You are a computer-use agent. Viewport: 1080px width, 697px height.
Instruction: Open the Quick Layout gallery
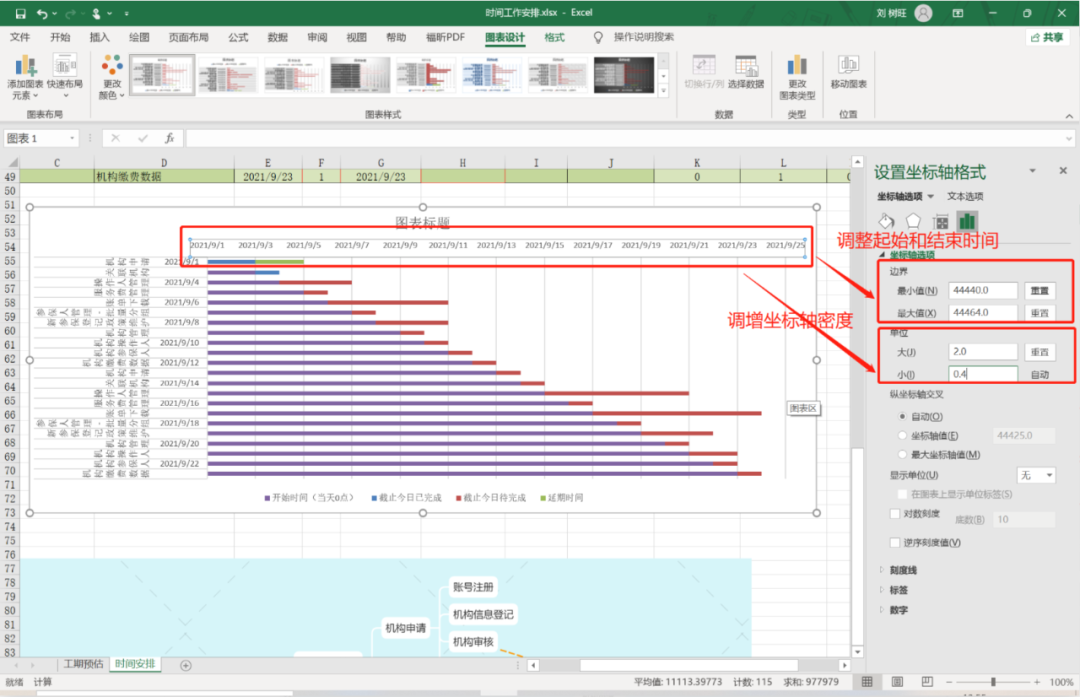tap(65, 77)
